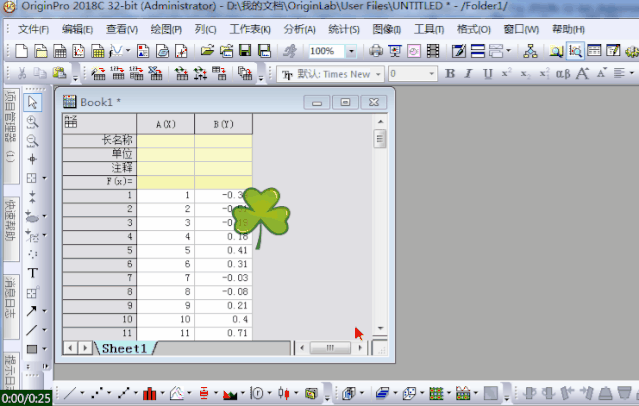Expand the Arrow tool options arrow

[44, 311]
